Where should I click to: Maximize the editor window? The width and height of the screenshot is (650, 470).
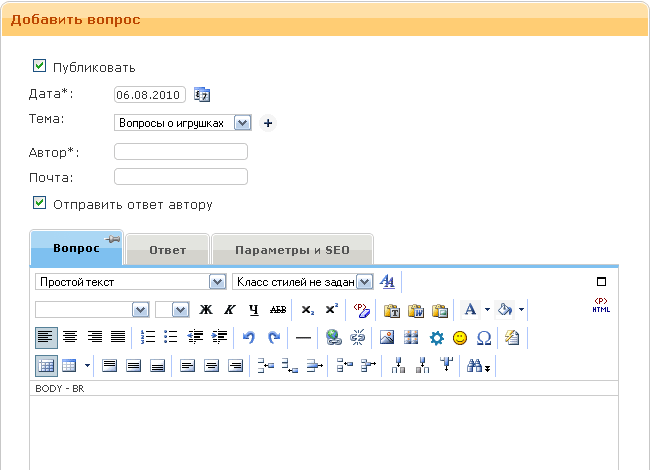coord(601,282)
